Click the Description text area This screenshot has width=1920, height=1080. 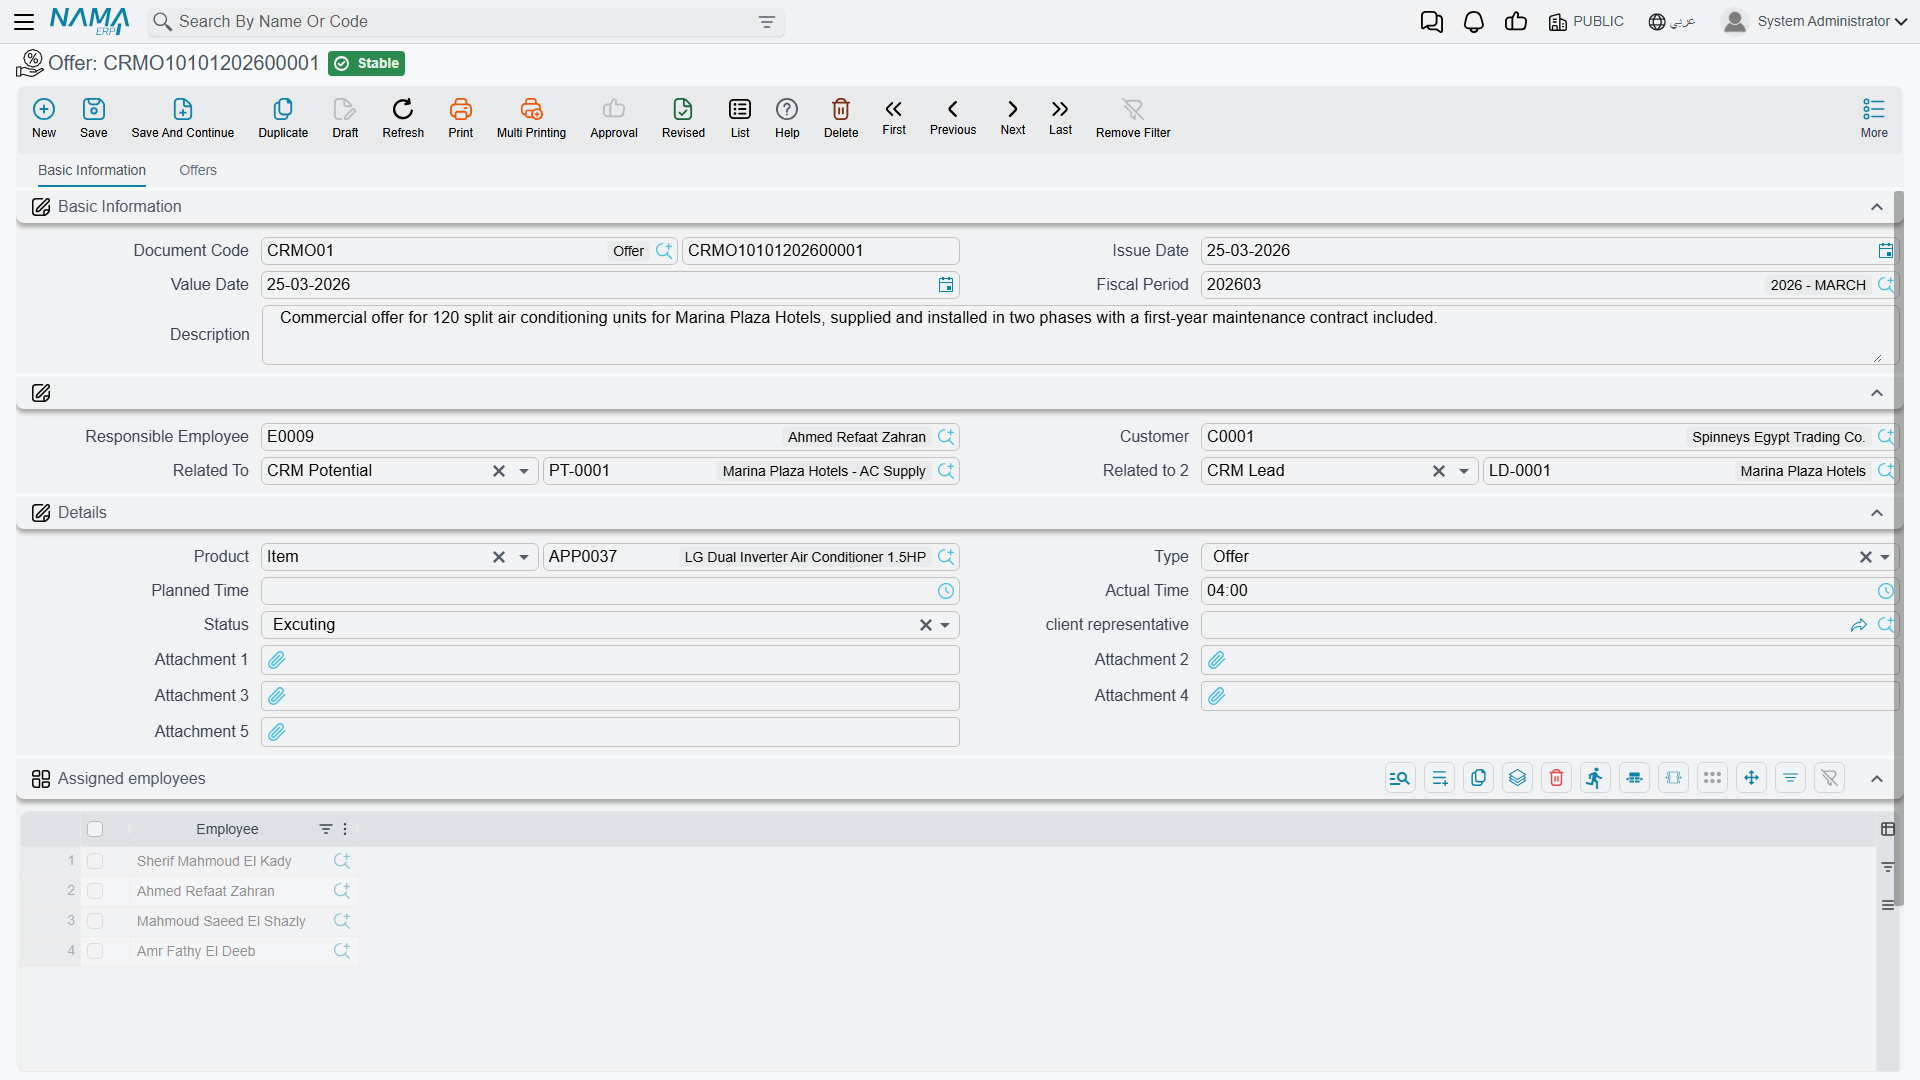coord(1079,335)
